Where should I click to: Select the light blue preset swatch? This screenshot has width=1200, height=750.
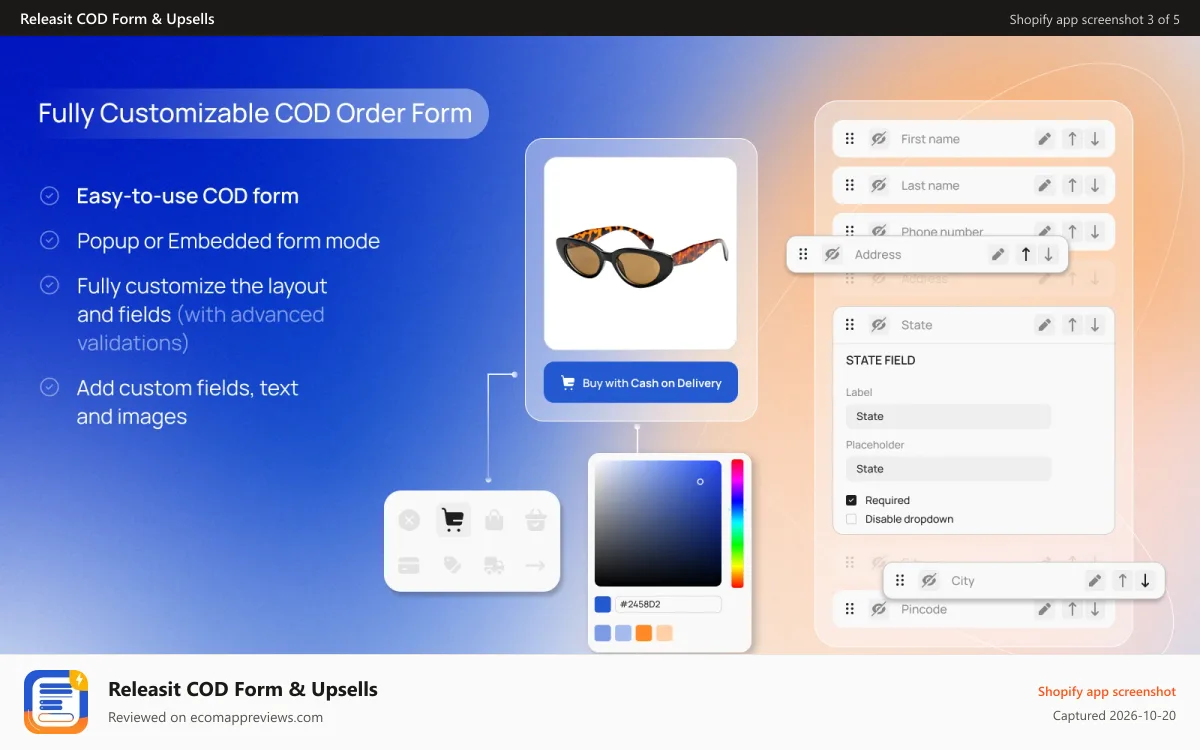pos(623,633)
